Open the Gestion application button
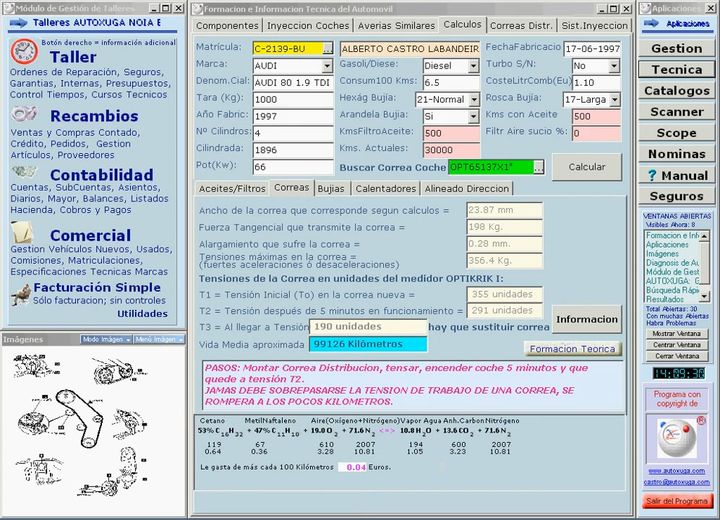Image resolution: width=720 pixels, height=520 pixels. [676, 48]
